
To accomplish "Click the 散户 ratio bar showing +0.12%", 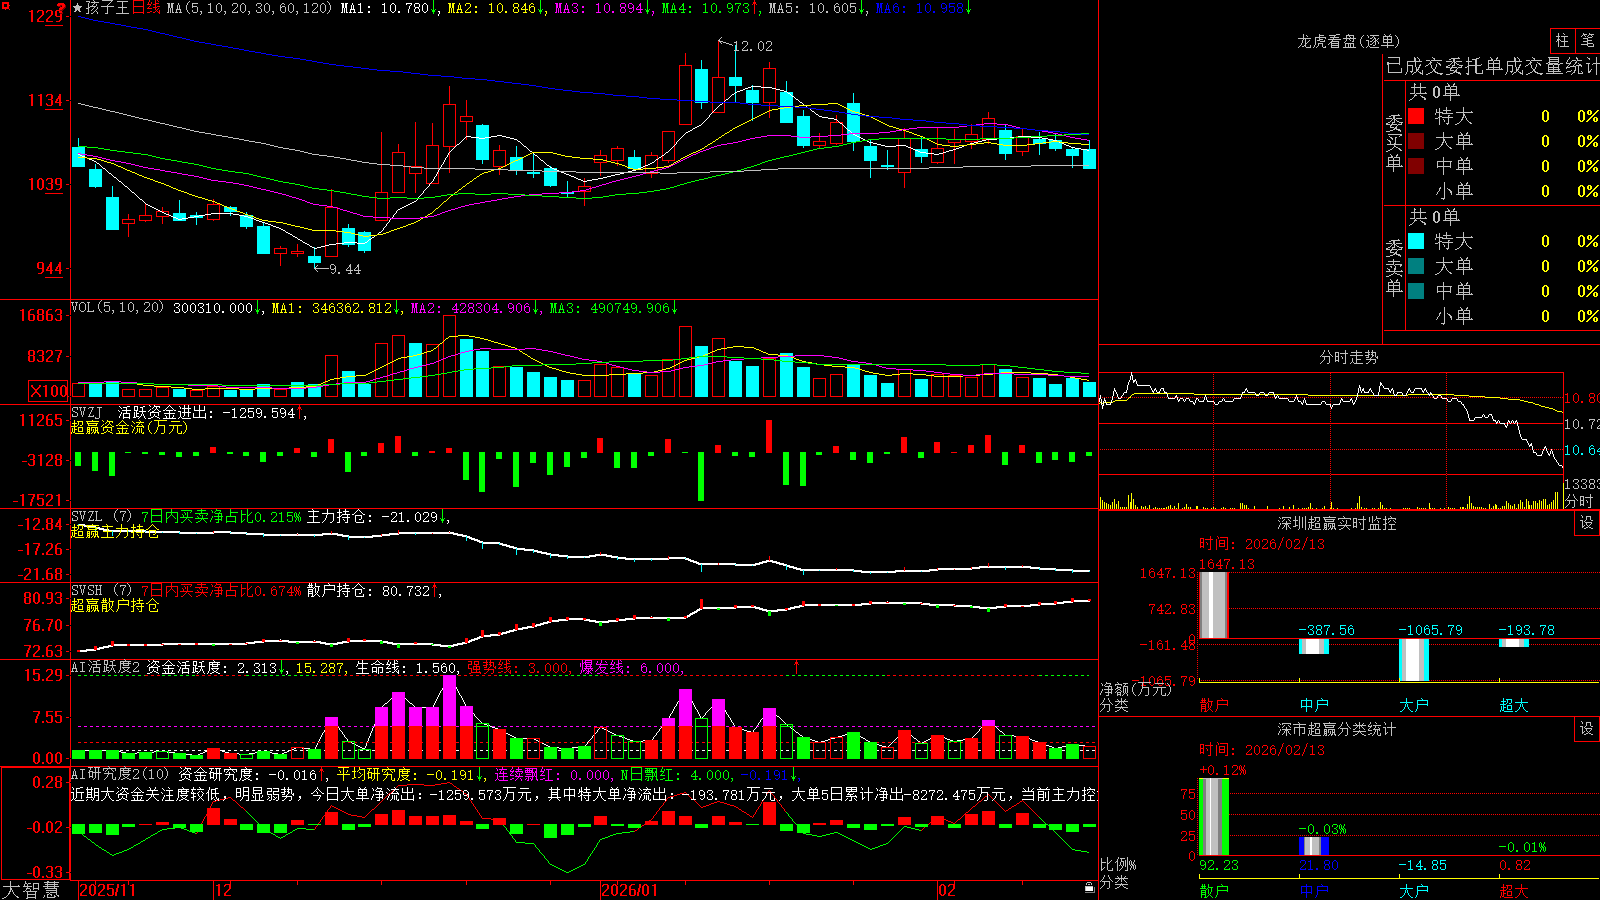I will 1213,817.
